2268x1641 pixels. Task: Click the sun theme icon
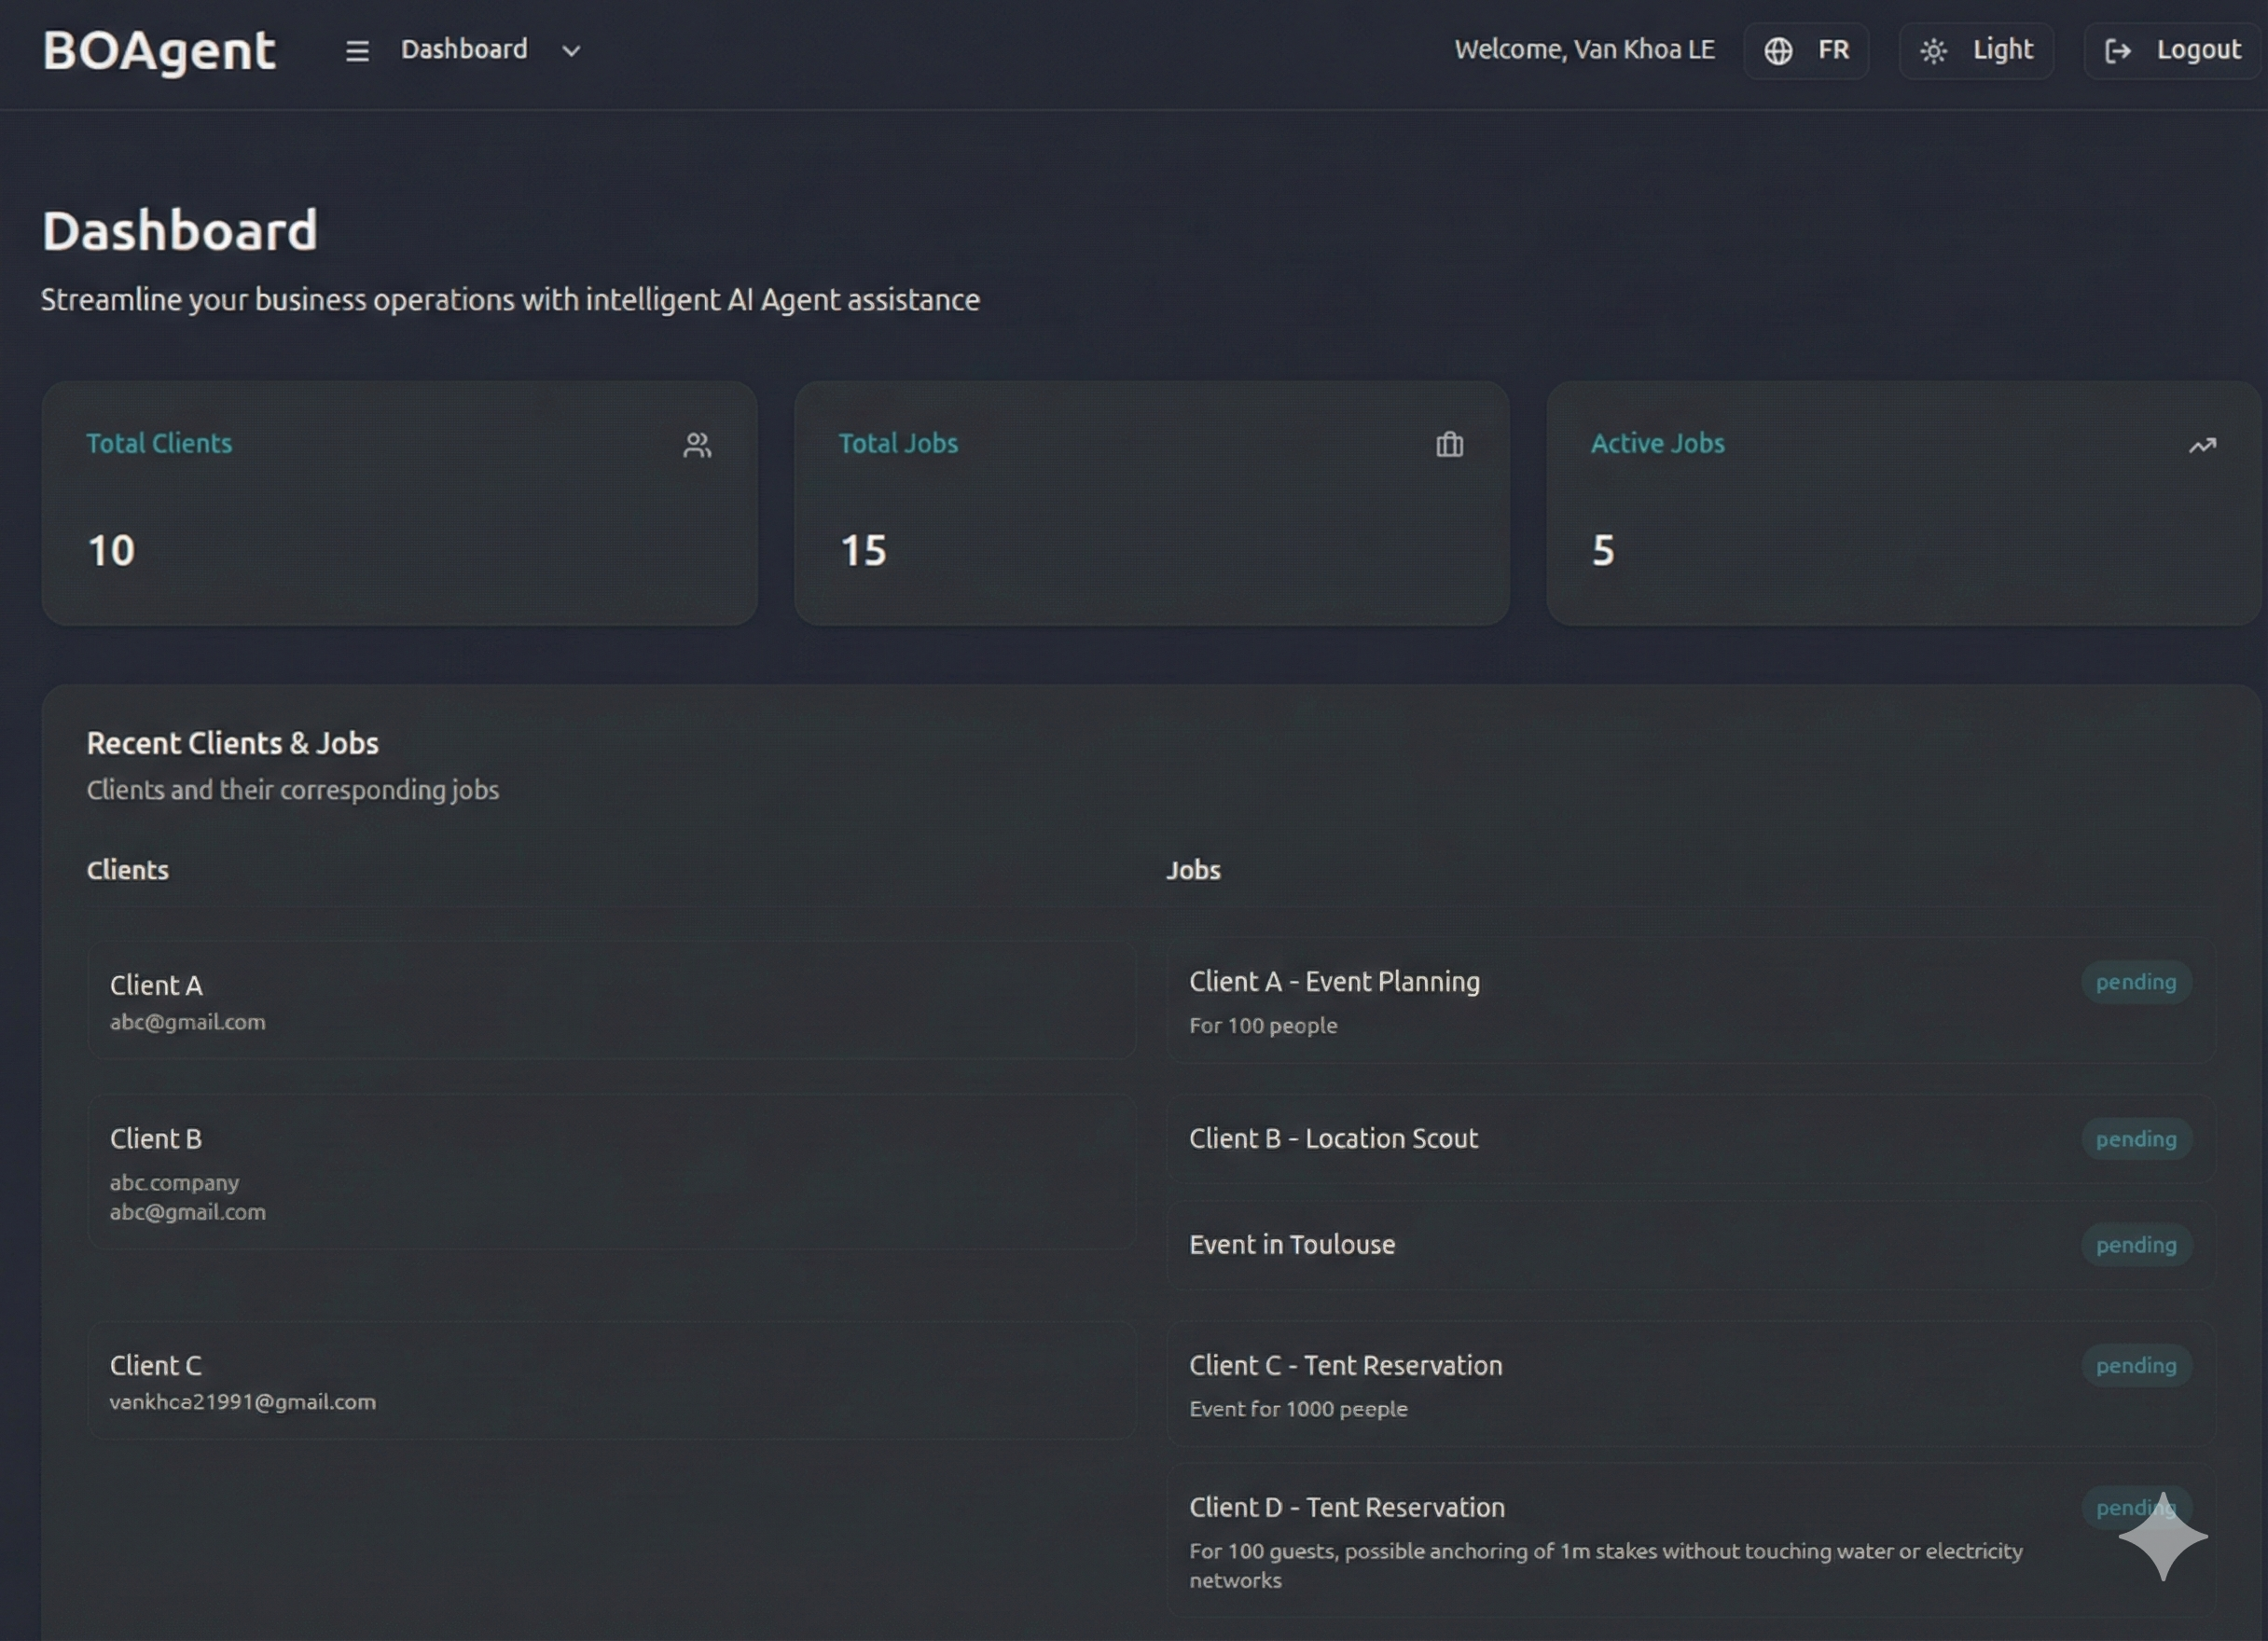(1934, 51)
